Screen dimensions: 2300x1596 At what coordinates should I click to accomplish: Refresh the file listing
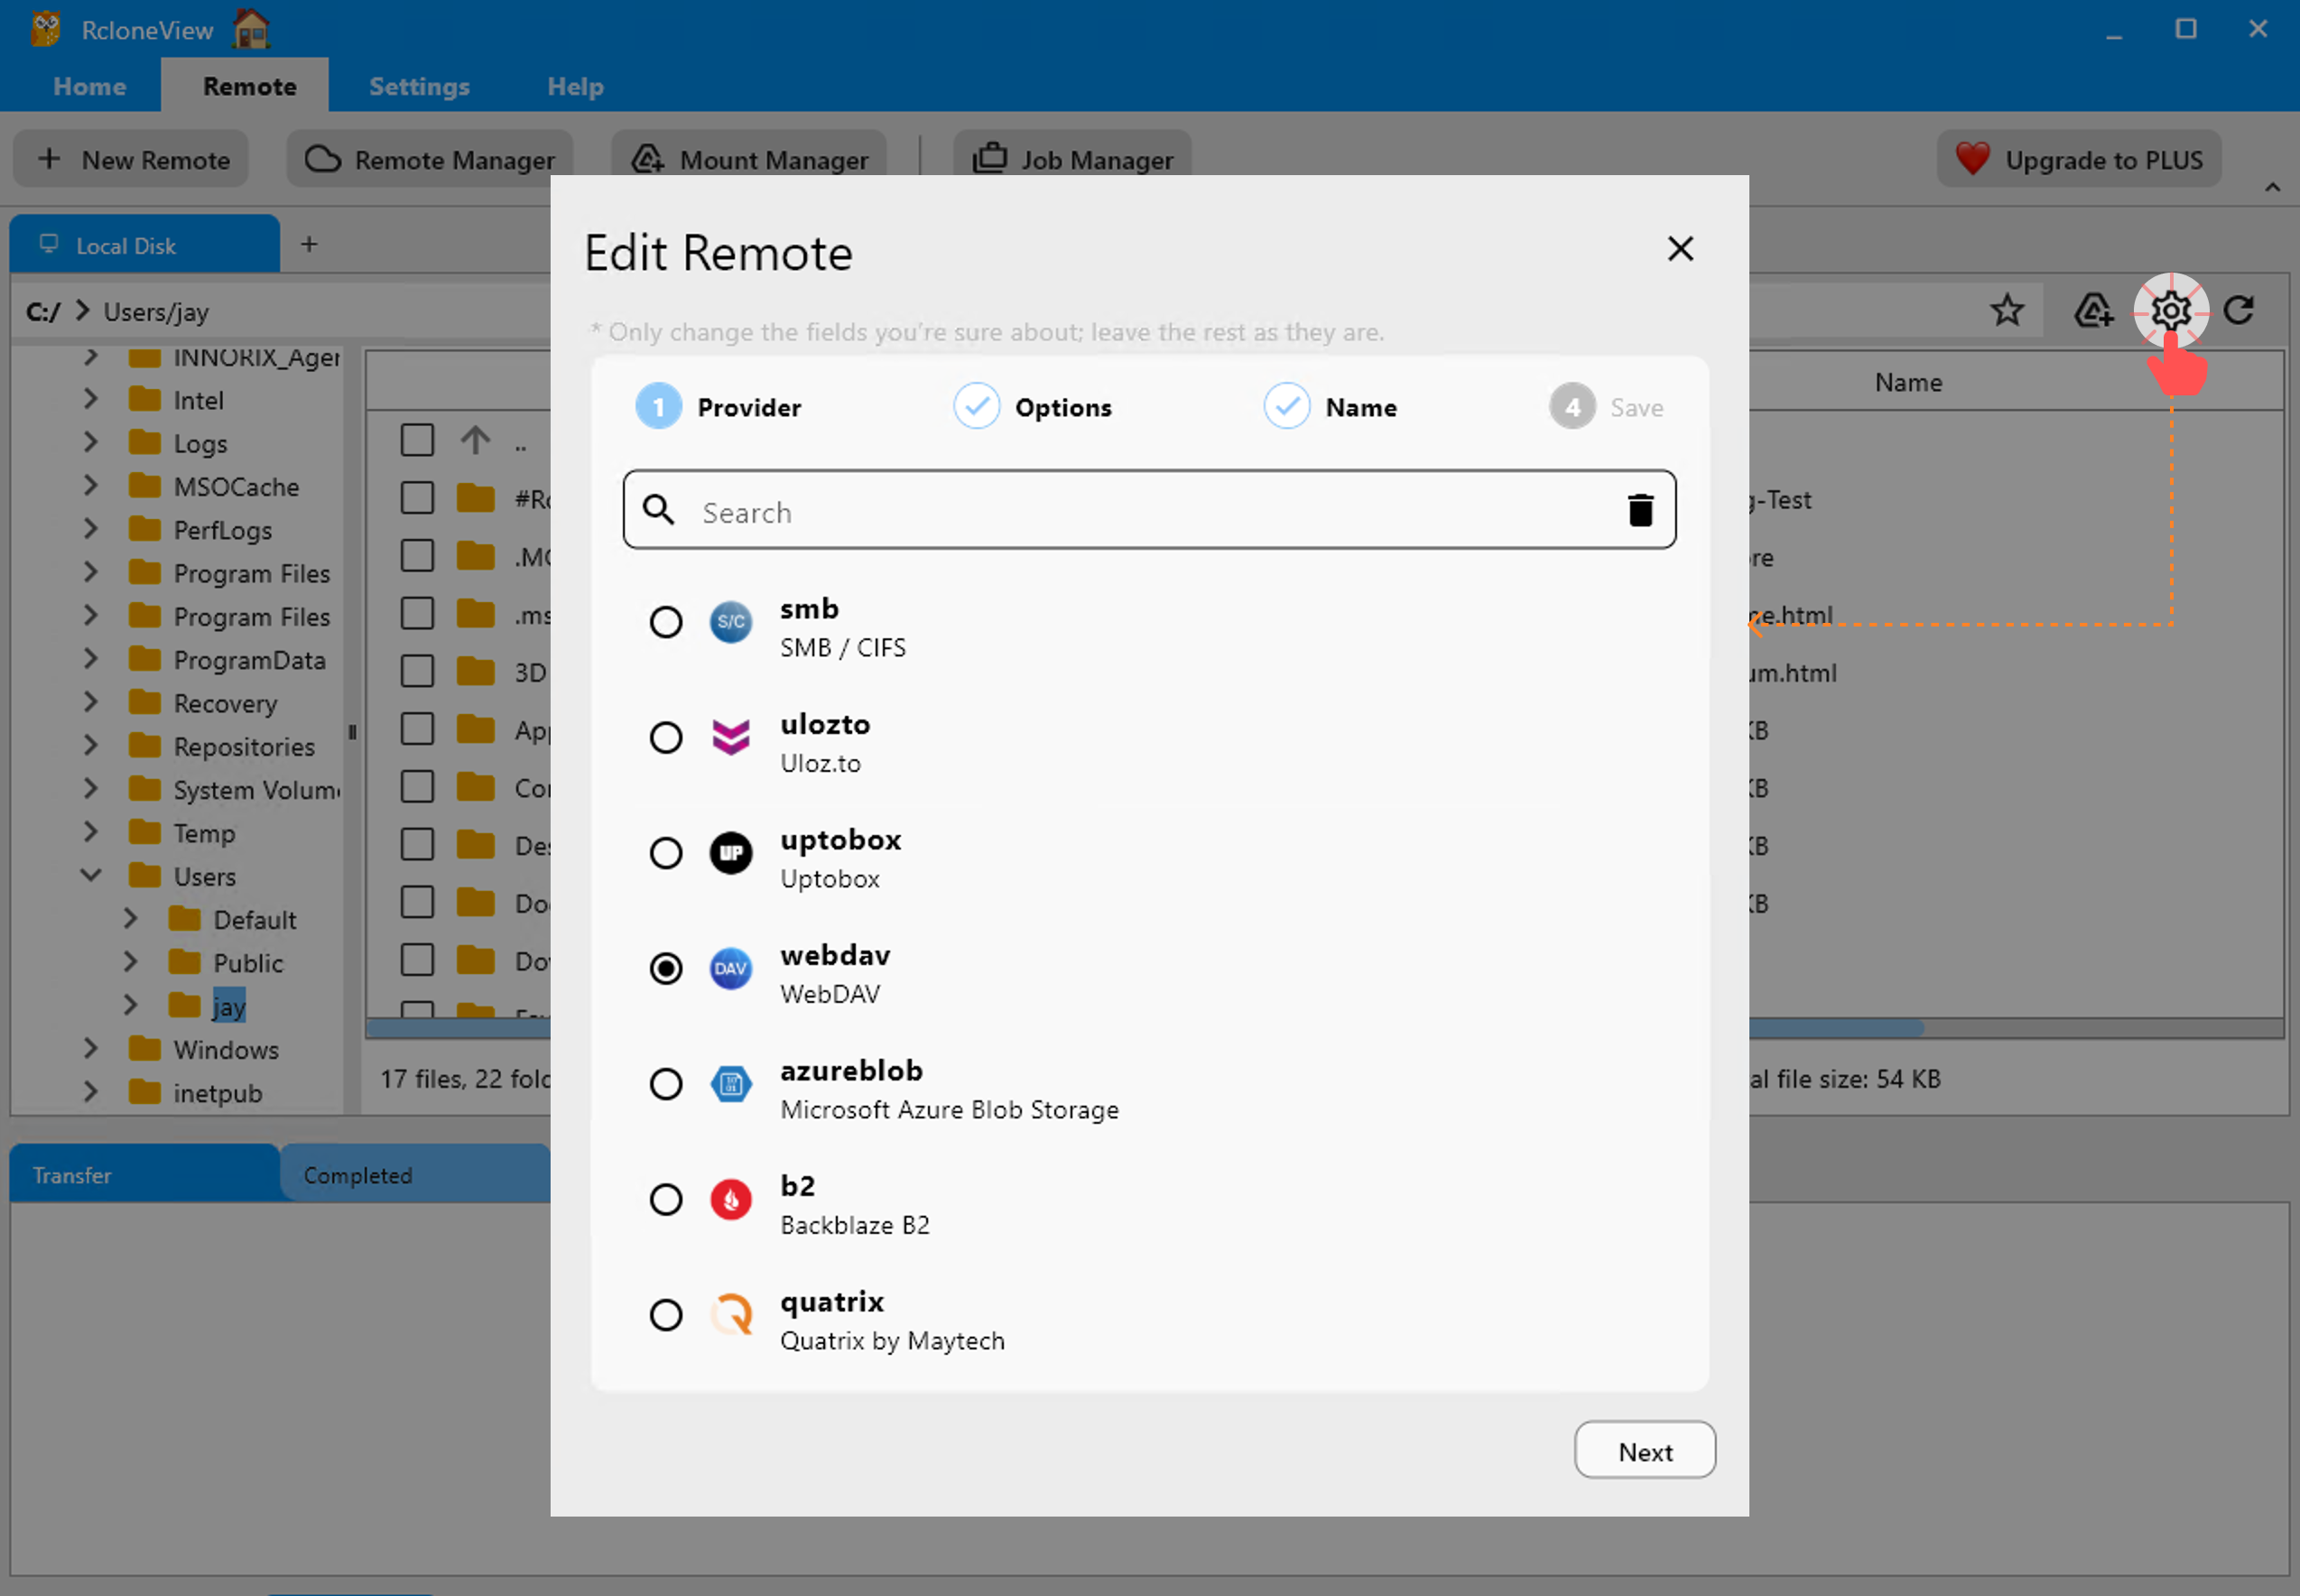click(x=2240, y=311)
